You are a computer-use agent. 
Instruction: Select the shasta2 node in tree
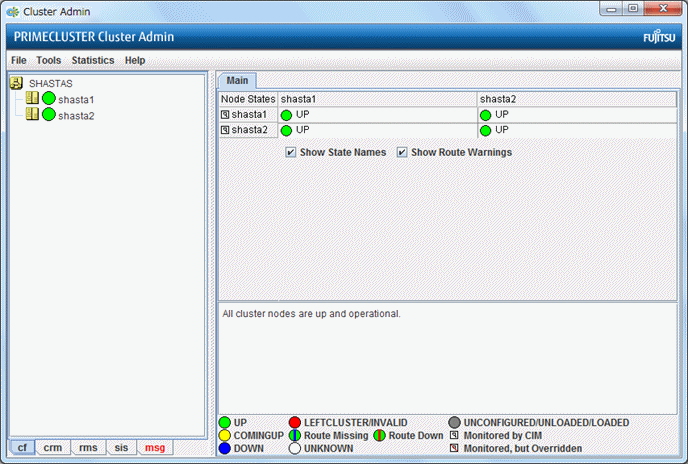pos(76,115)
